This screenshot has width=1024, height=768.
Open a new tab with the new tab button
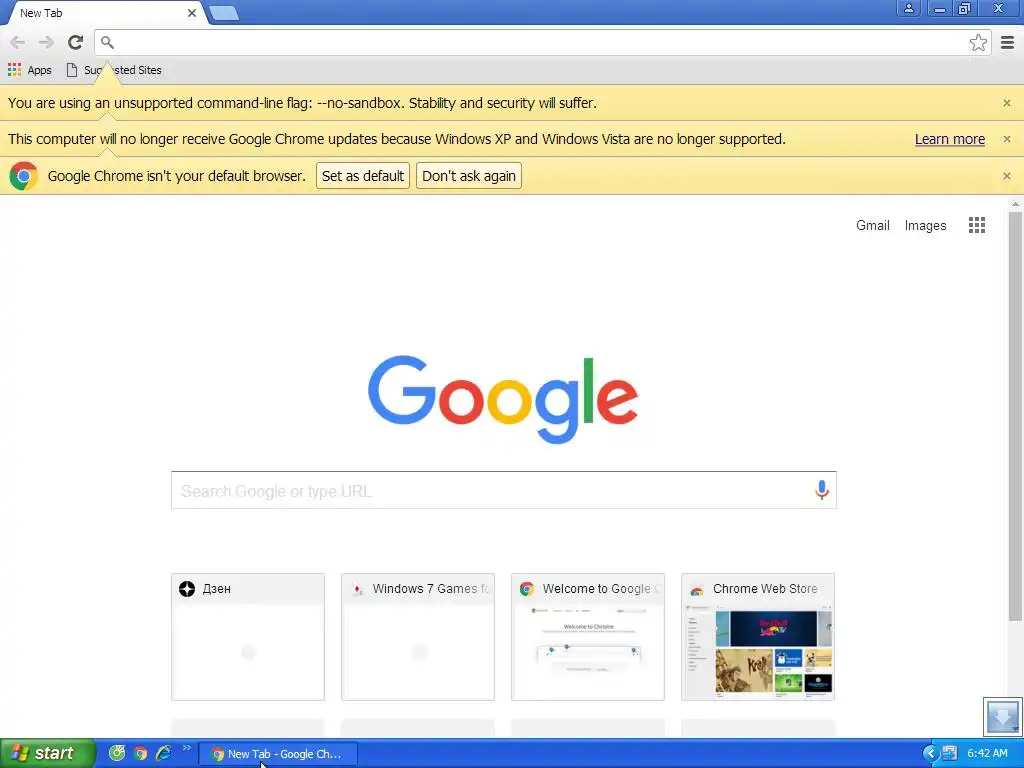pyautogui.click(x=224, y=12)
